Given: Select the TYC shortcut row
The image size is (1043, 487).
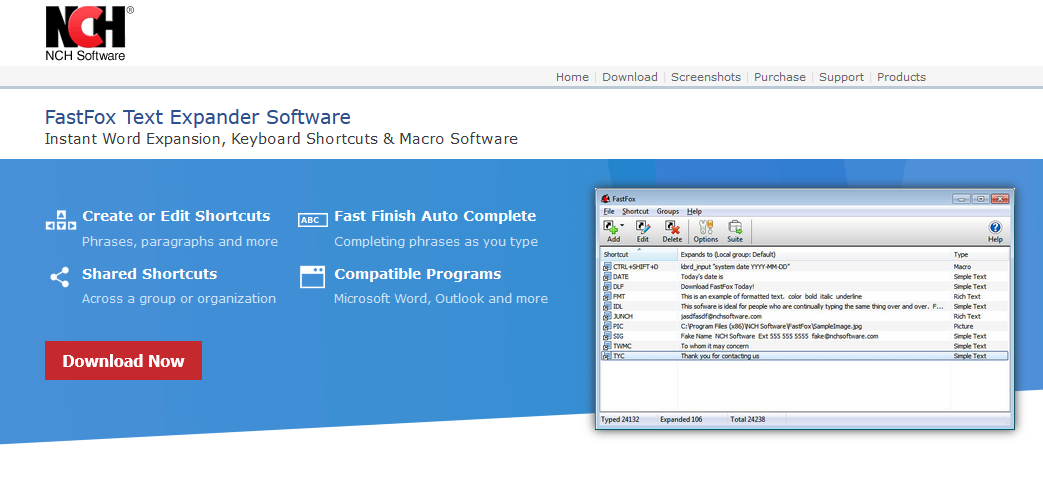Looking at the screenshot, I should tap(805, 356).
